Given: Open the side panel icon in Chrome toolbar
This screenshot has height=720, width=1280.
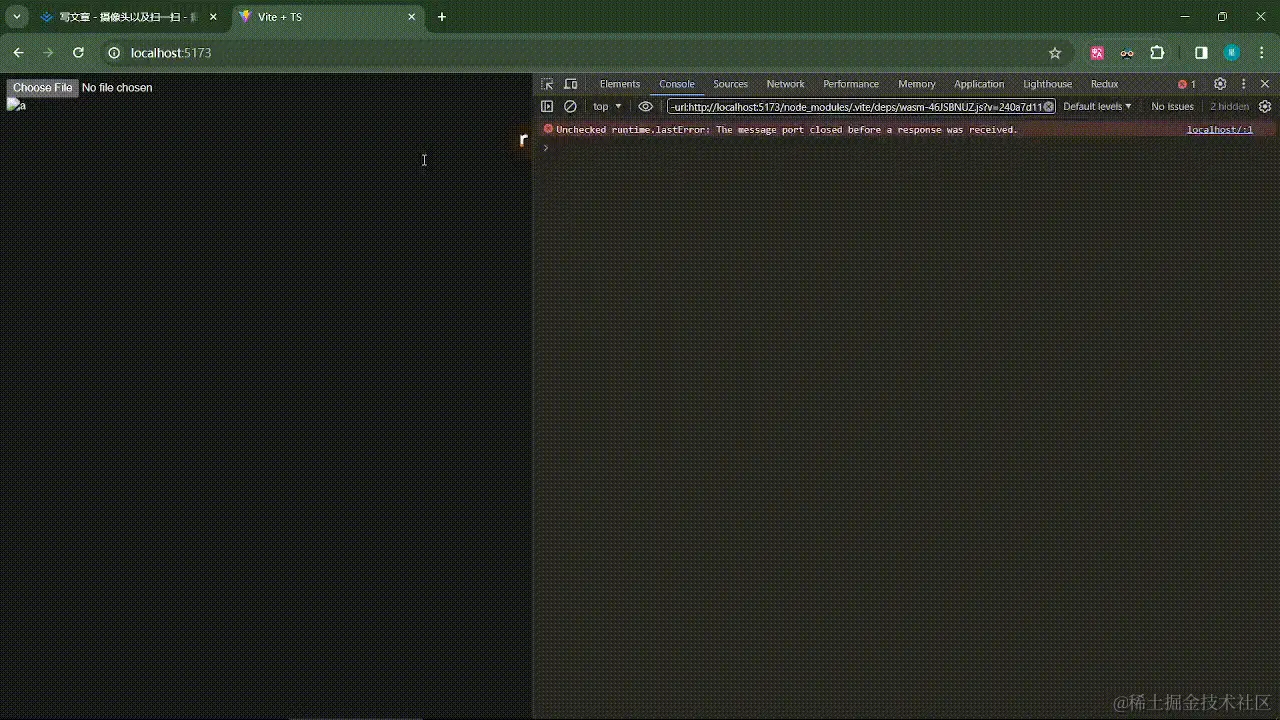Looking at the screenshot, I should [x=1201, y=52].
